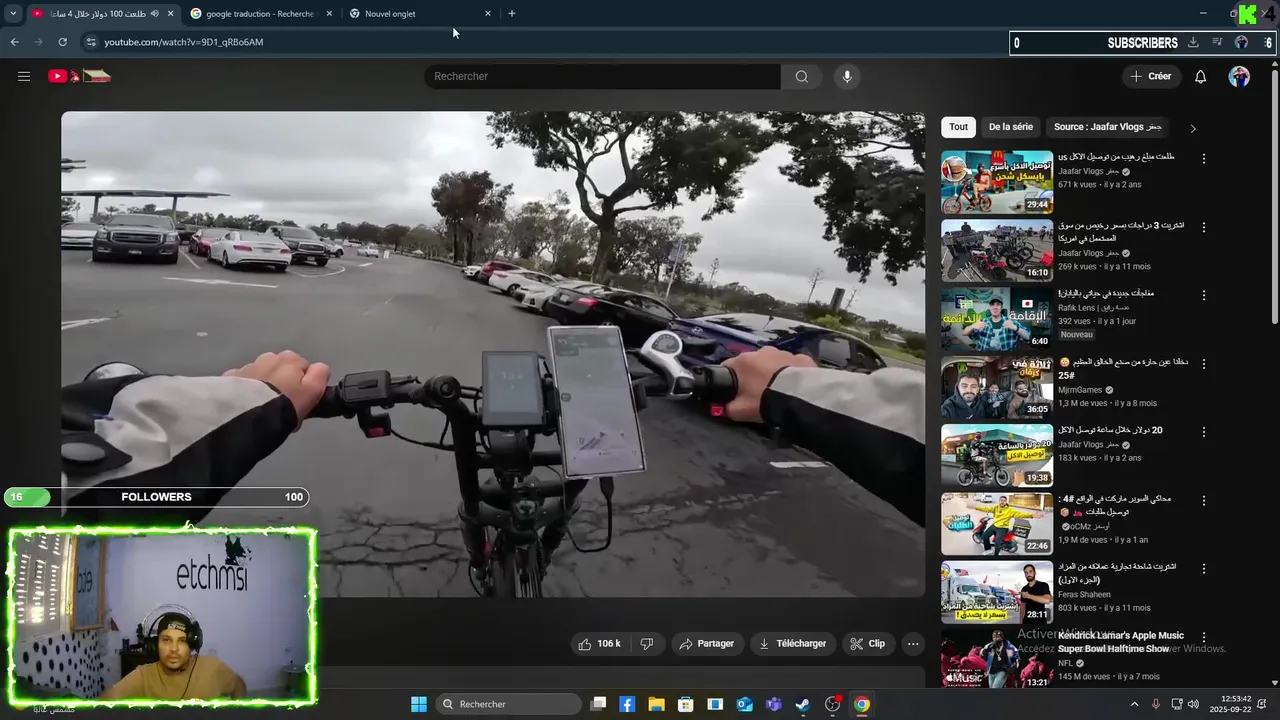The image size is (1280, 720).
Task: Click the address bar URL
Action: point(184,42)
